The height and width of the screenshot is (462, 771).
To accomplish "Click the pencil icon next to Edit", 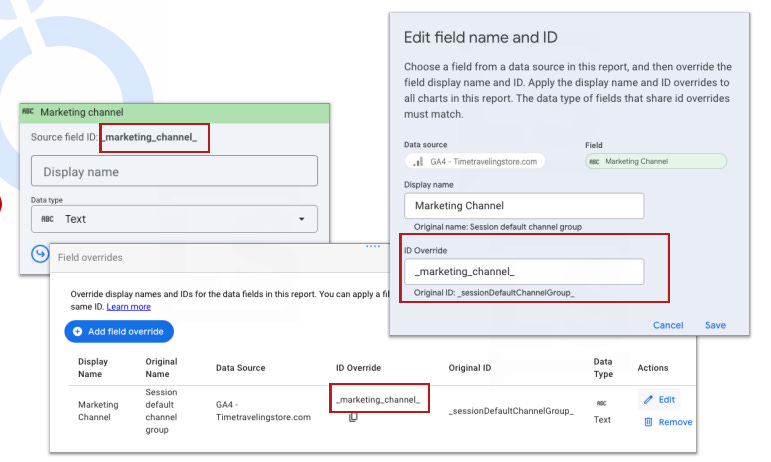I will [x=649, y=400].
